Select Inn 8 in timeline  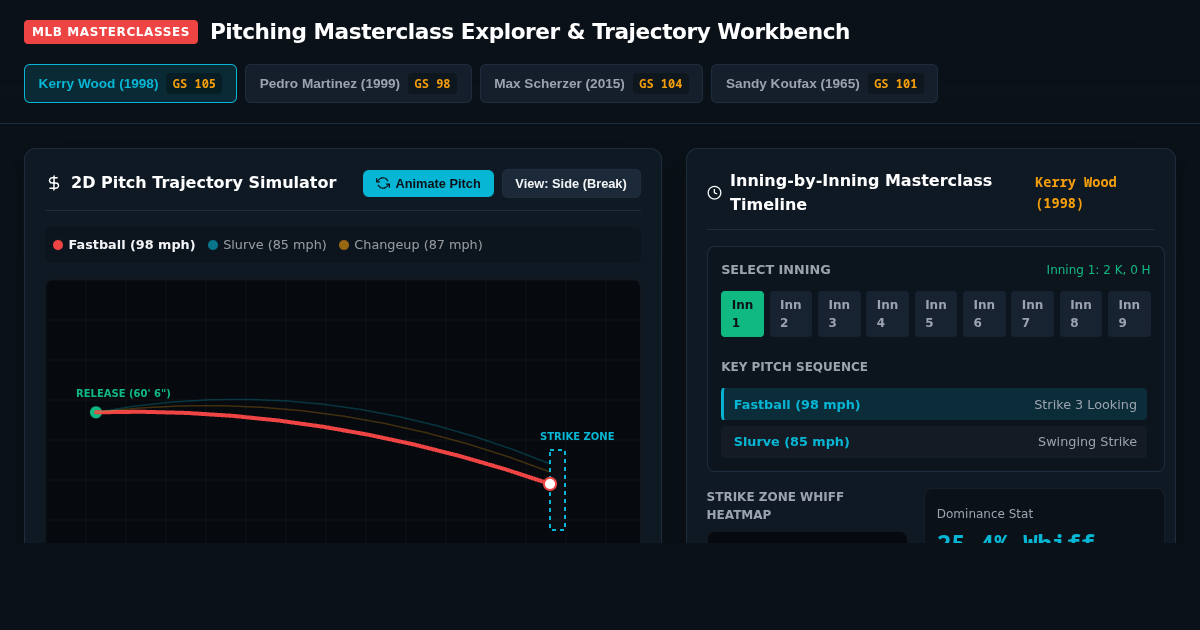1081,314
